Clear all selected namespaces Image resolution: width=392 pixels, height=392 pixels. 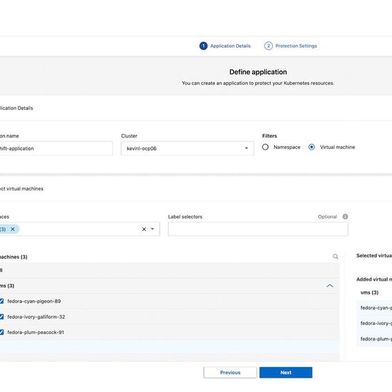coord(144,229)
